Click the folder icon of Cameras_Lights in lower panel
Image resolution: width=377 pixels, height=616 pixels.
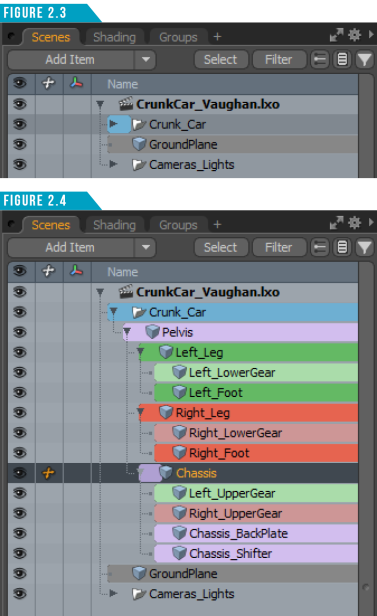(x=139, y=594)
